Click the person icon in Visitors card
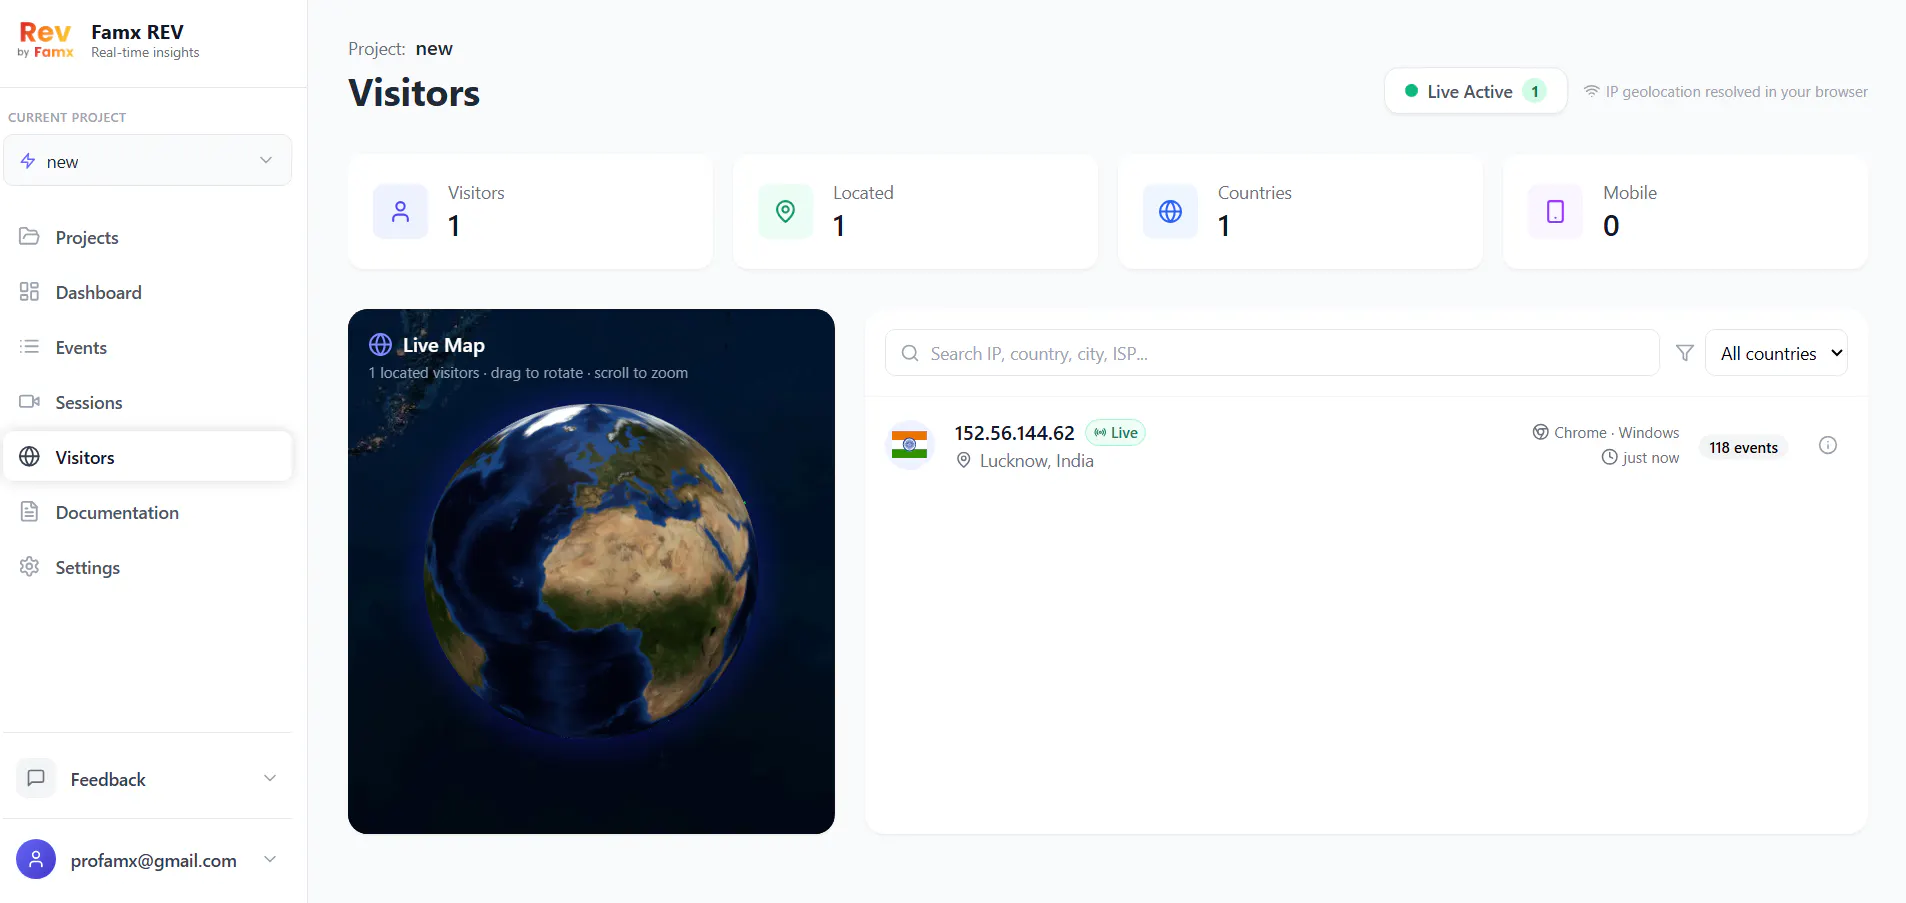 point(400,211)
